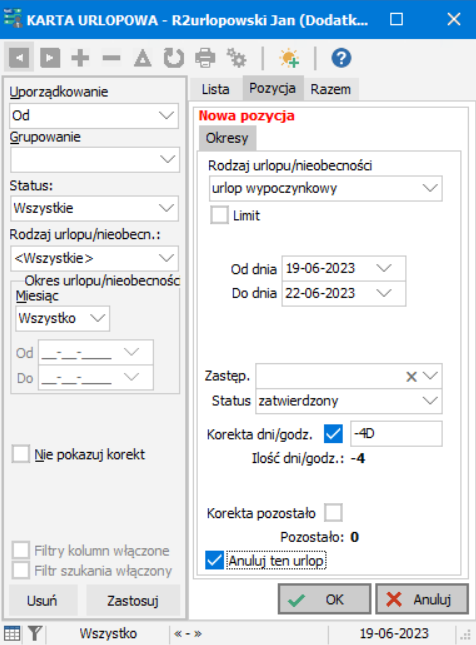Click the sun with plus icon
This screenshot has height=645, width=476.
pyautogui.click(x=289, y=58)
